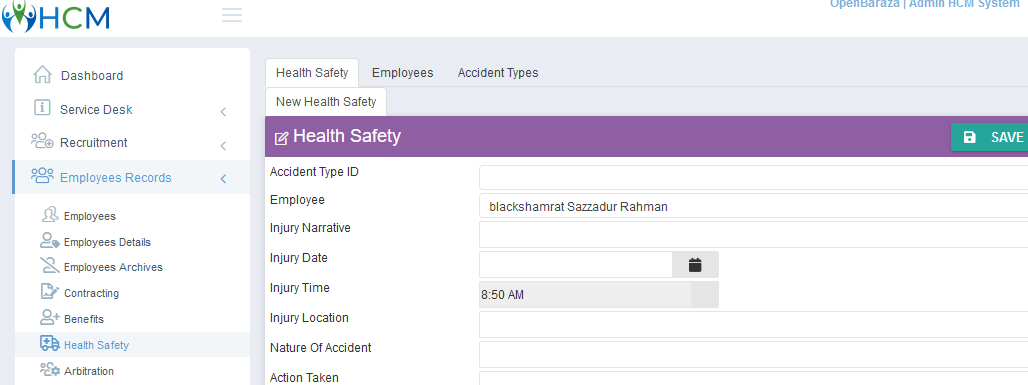Open the Employee dropdown field
This screenshot has height=385, width=1028.
pos(753,206)
